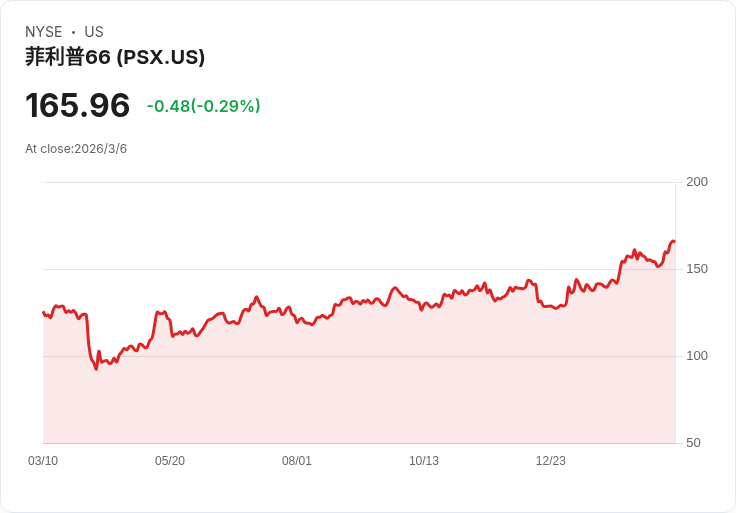This screenshot has width=736, height=513.
Task: Select the 03/10 date on the x-axis
Action: (43, 461)
